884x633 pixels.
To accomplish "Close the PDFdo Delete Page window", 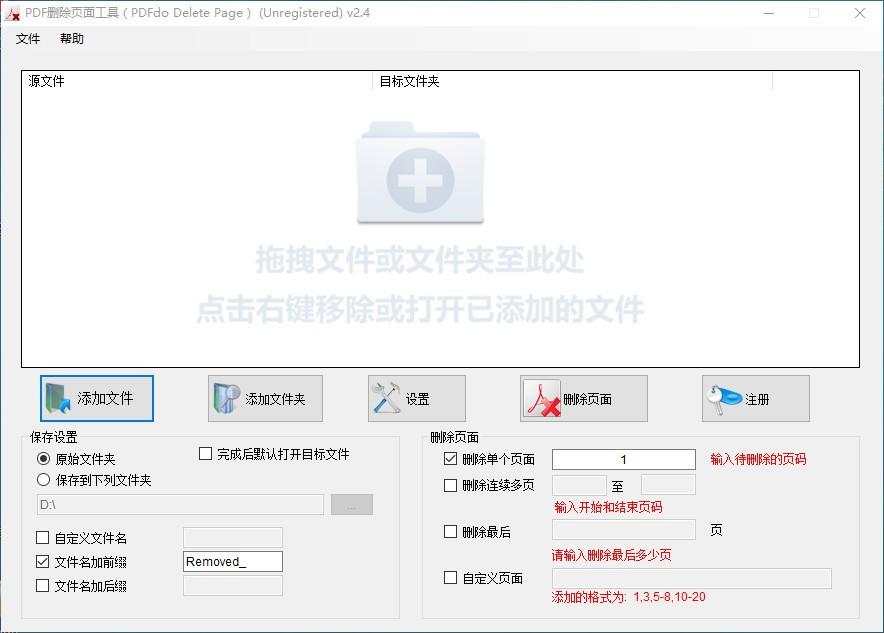I will click(860, 13).
